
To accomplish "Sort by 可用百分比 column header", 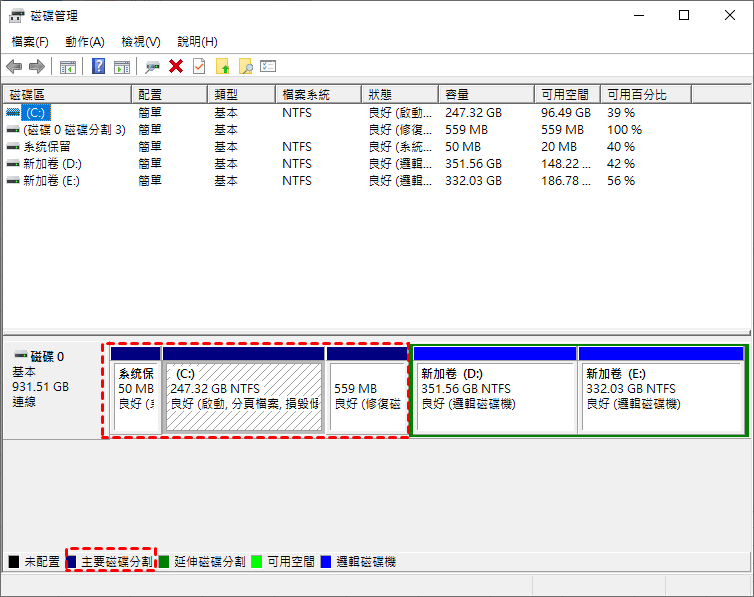I will click(646, 95).
